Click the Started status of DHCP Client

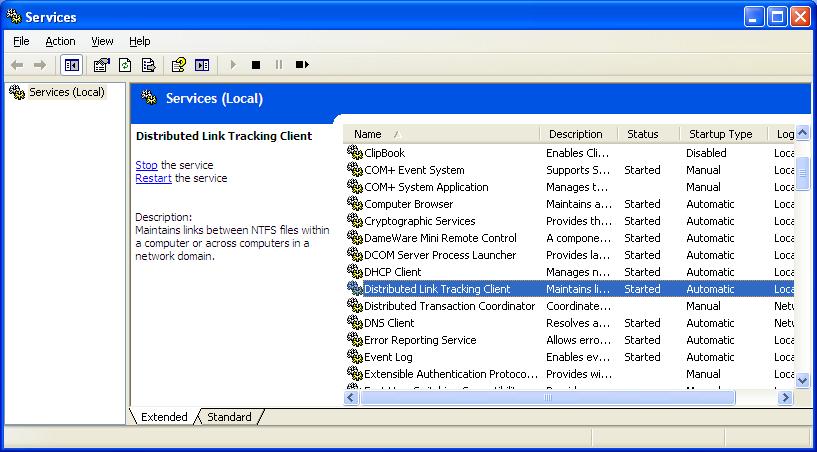[642, 272]
